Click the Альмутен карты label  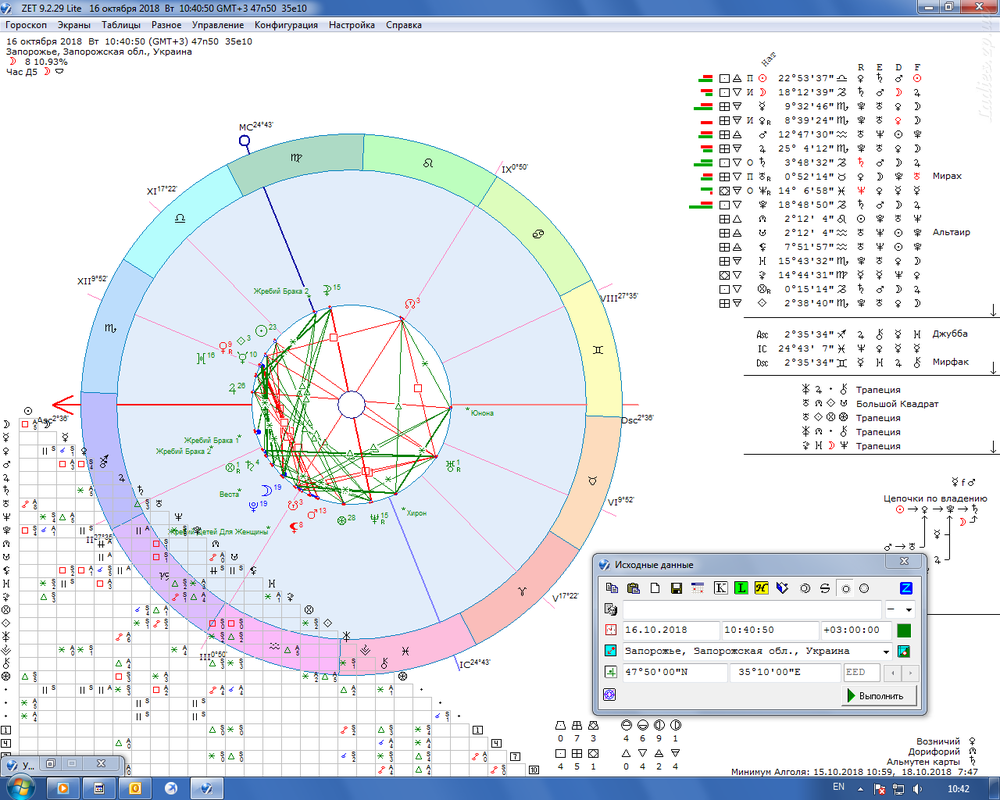923,762
